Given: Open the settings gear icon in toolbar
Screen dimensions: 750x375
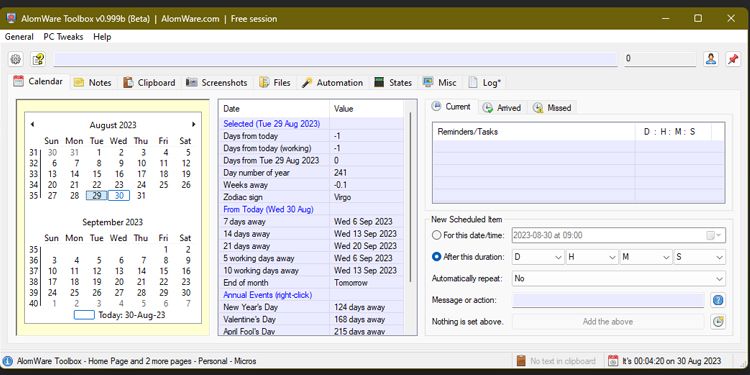Looking at the screenshot, I should (16, 59).
